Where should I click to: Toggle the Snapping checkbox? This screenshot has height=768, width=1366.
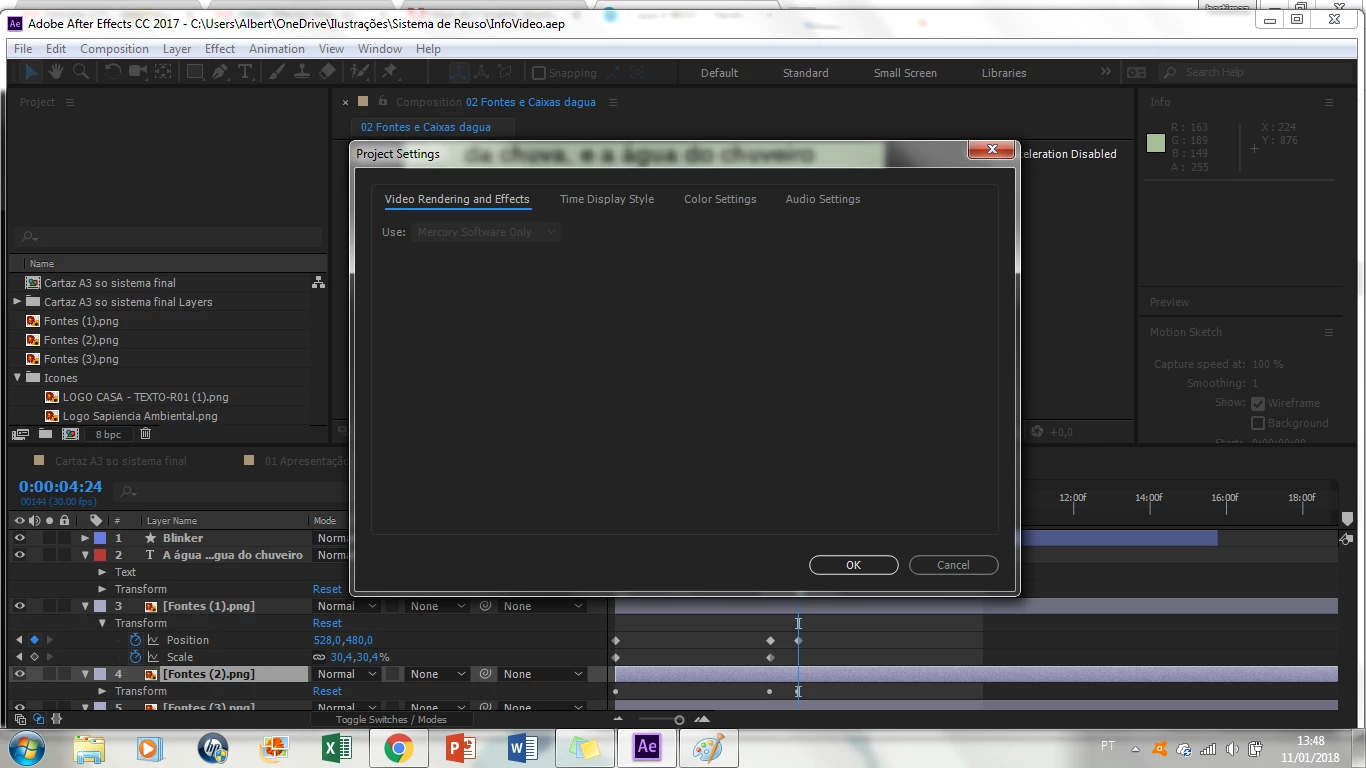[539, 73]
